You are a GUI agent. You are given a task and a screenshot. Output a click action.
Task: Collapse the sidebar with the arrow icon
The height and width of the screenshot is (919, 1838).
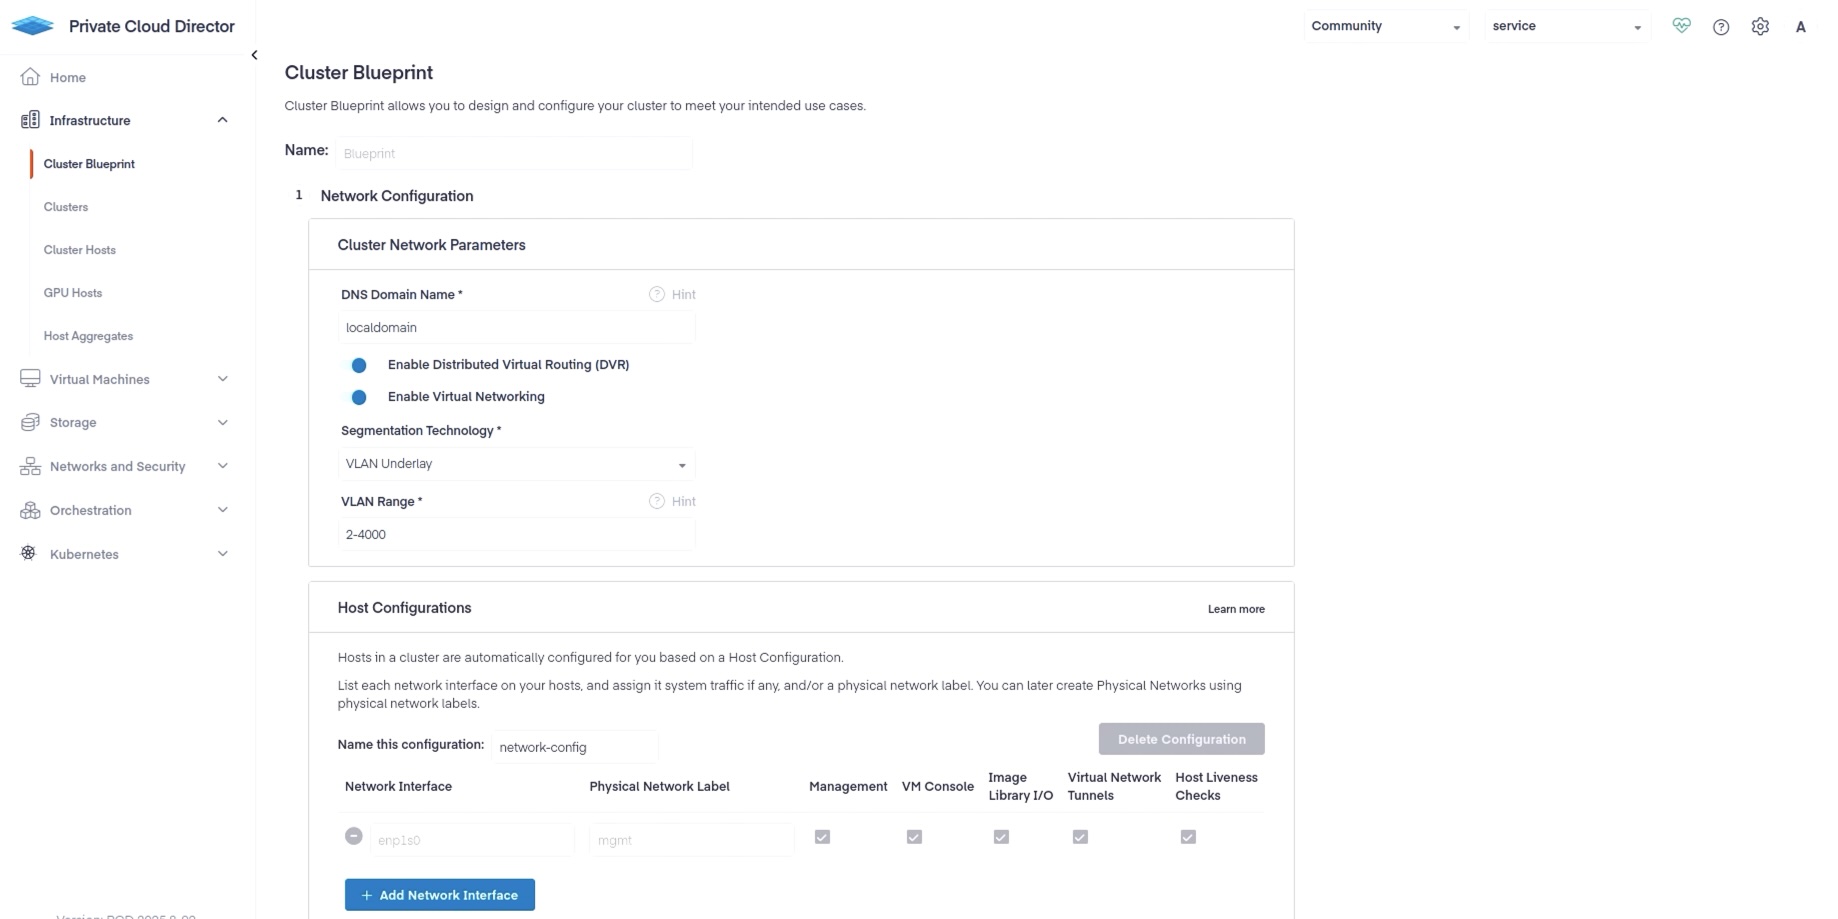254,55
